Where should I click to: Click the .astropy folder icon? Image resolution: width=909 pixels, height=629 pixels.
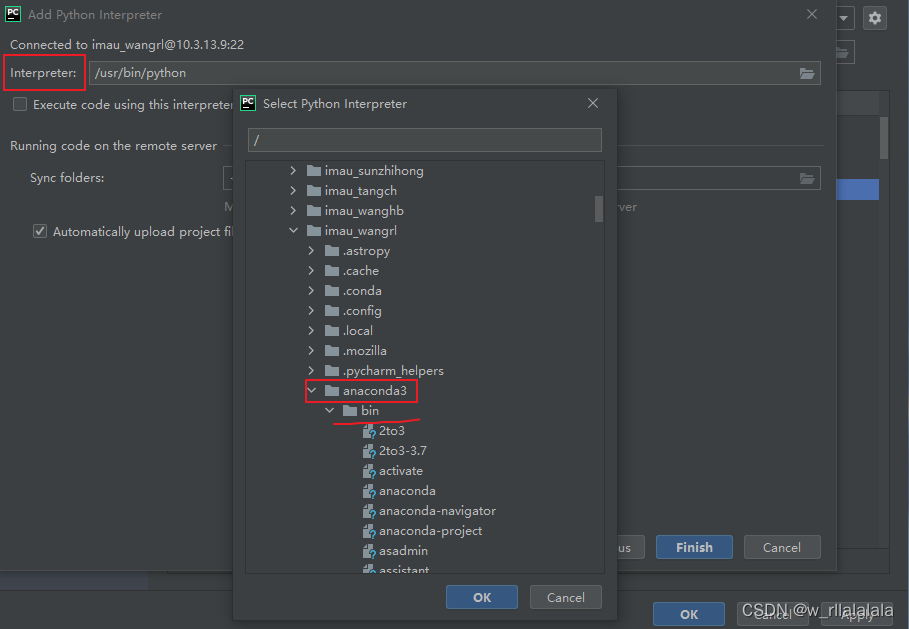332,250
